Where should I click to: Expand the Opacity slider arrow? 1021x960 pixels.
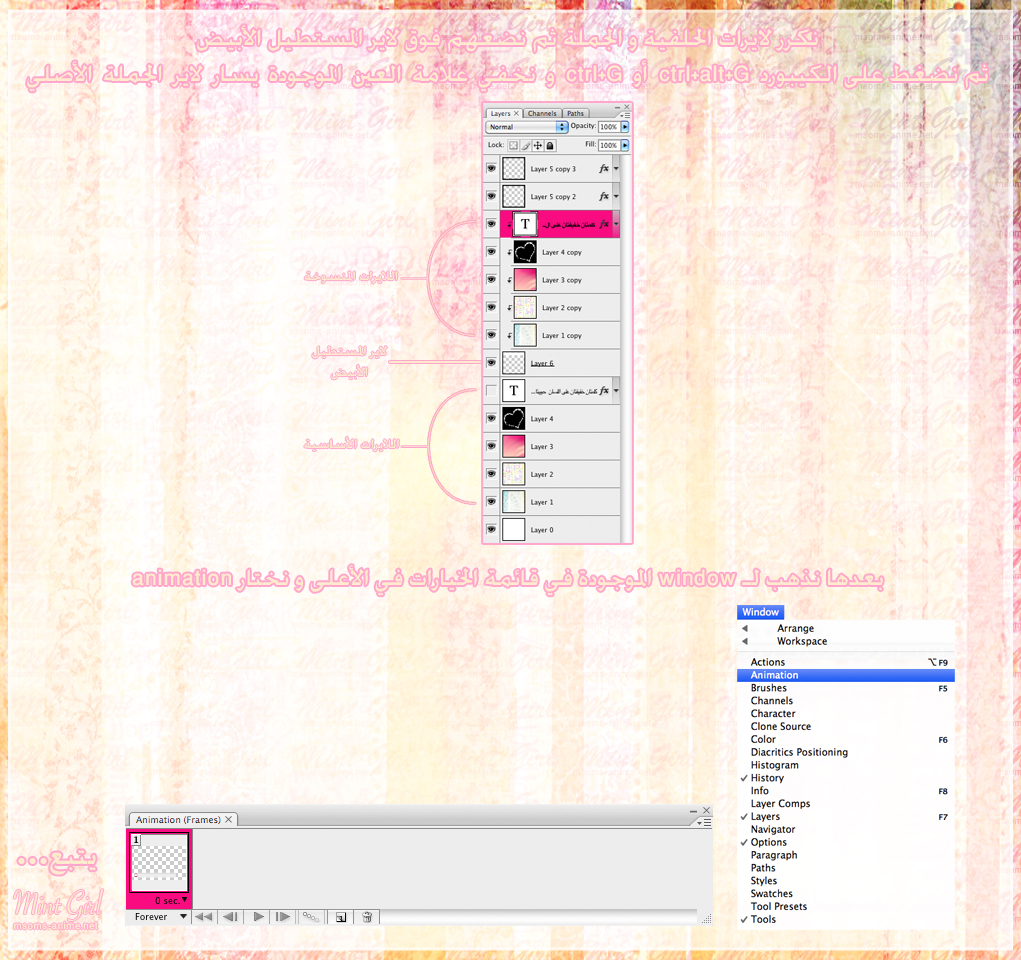pyautogui.click(x=625, y=127)
